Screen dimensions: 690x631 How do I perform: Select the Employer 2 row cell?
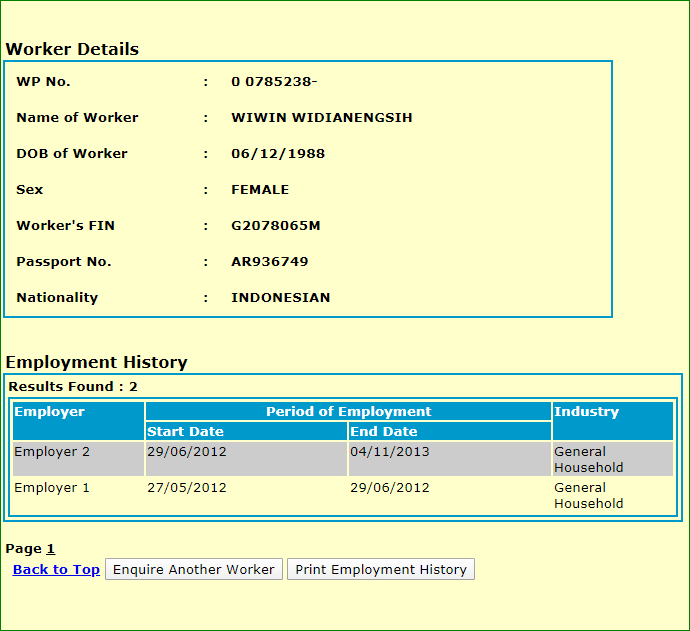tap(52, 452)
